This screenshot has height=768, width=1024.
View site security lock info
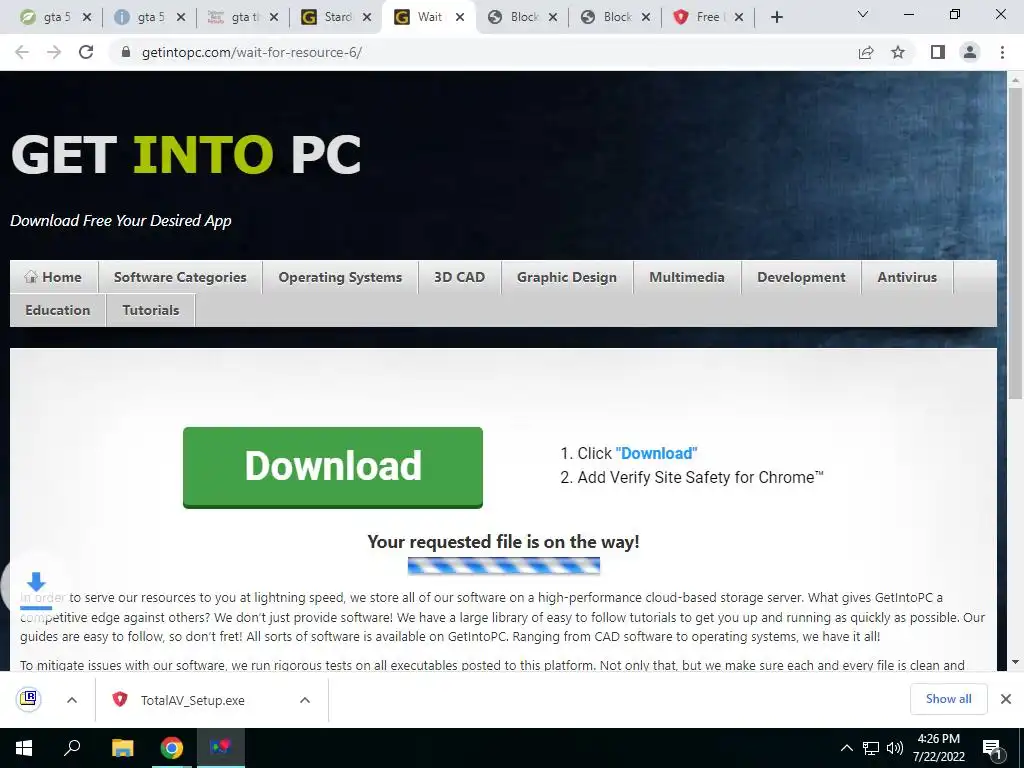click(x=126, y=52)
